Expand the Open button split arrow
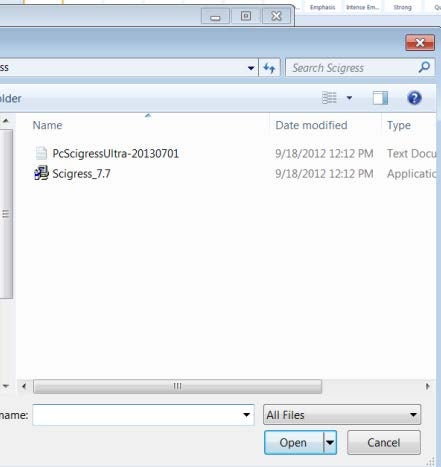 pos(330,443)
